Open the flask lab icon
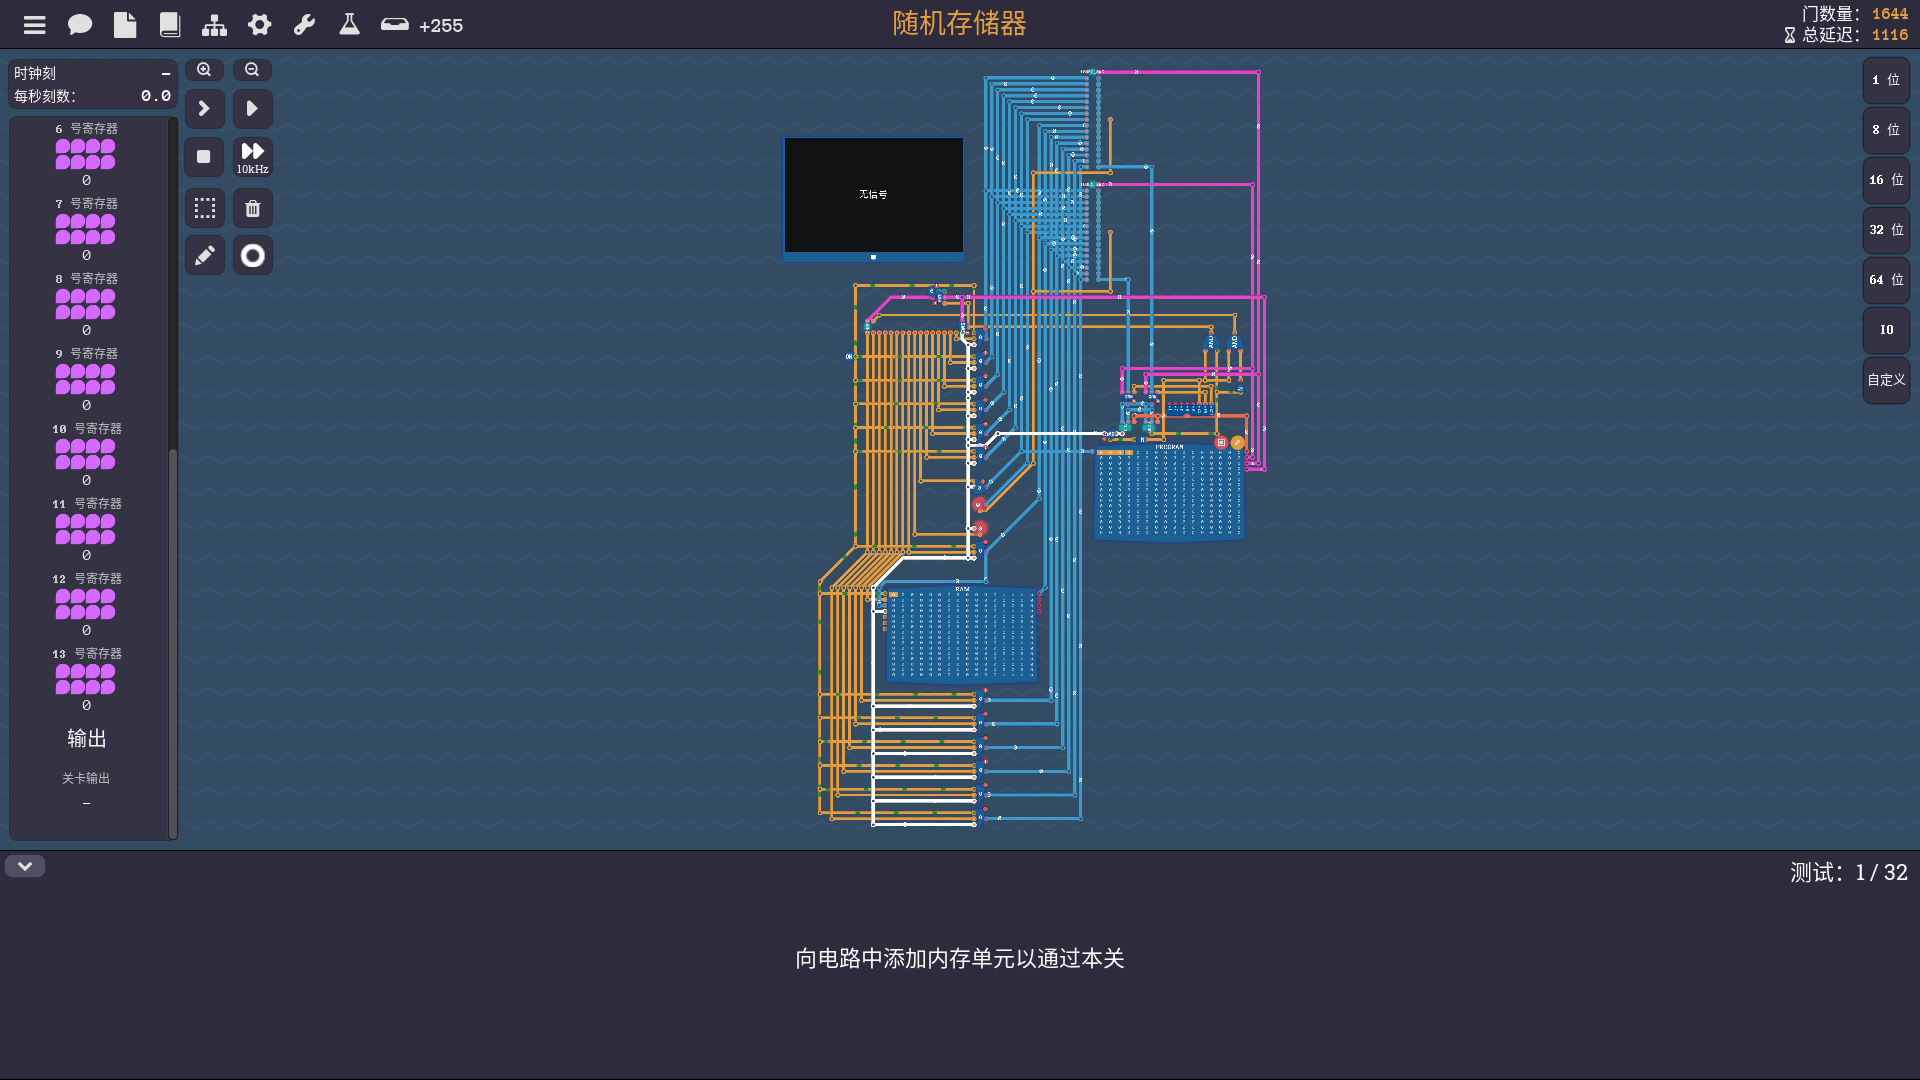Screen dimensions: 1920x1080 pyautogui.click(x=349, y=25)
